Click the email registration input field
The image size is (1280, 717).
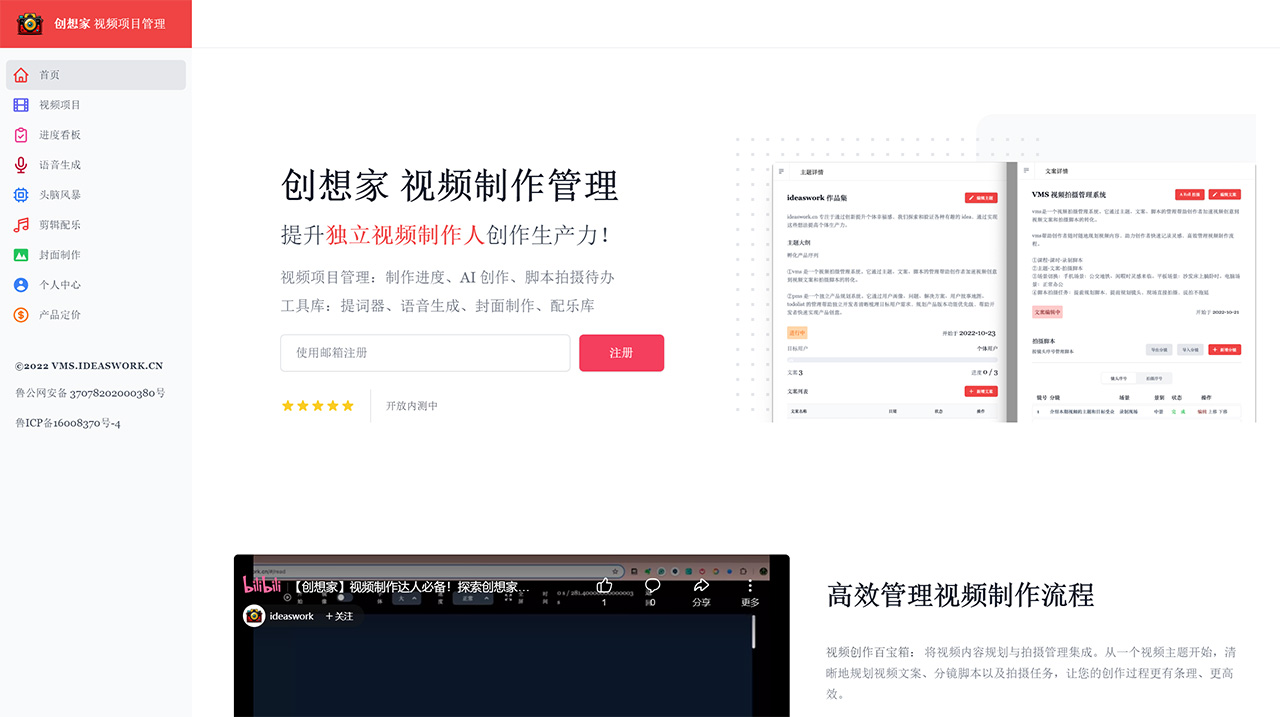click(424, 353)
